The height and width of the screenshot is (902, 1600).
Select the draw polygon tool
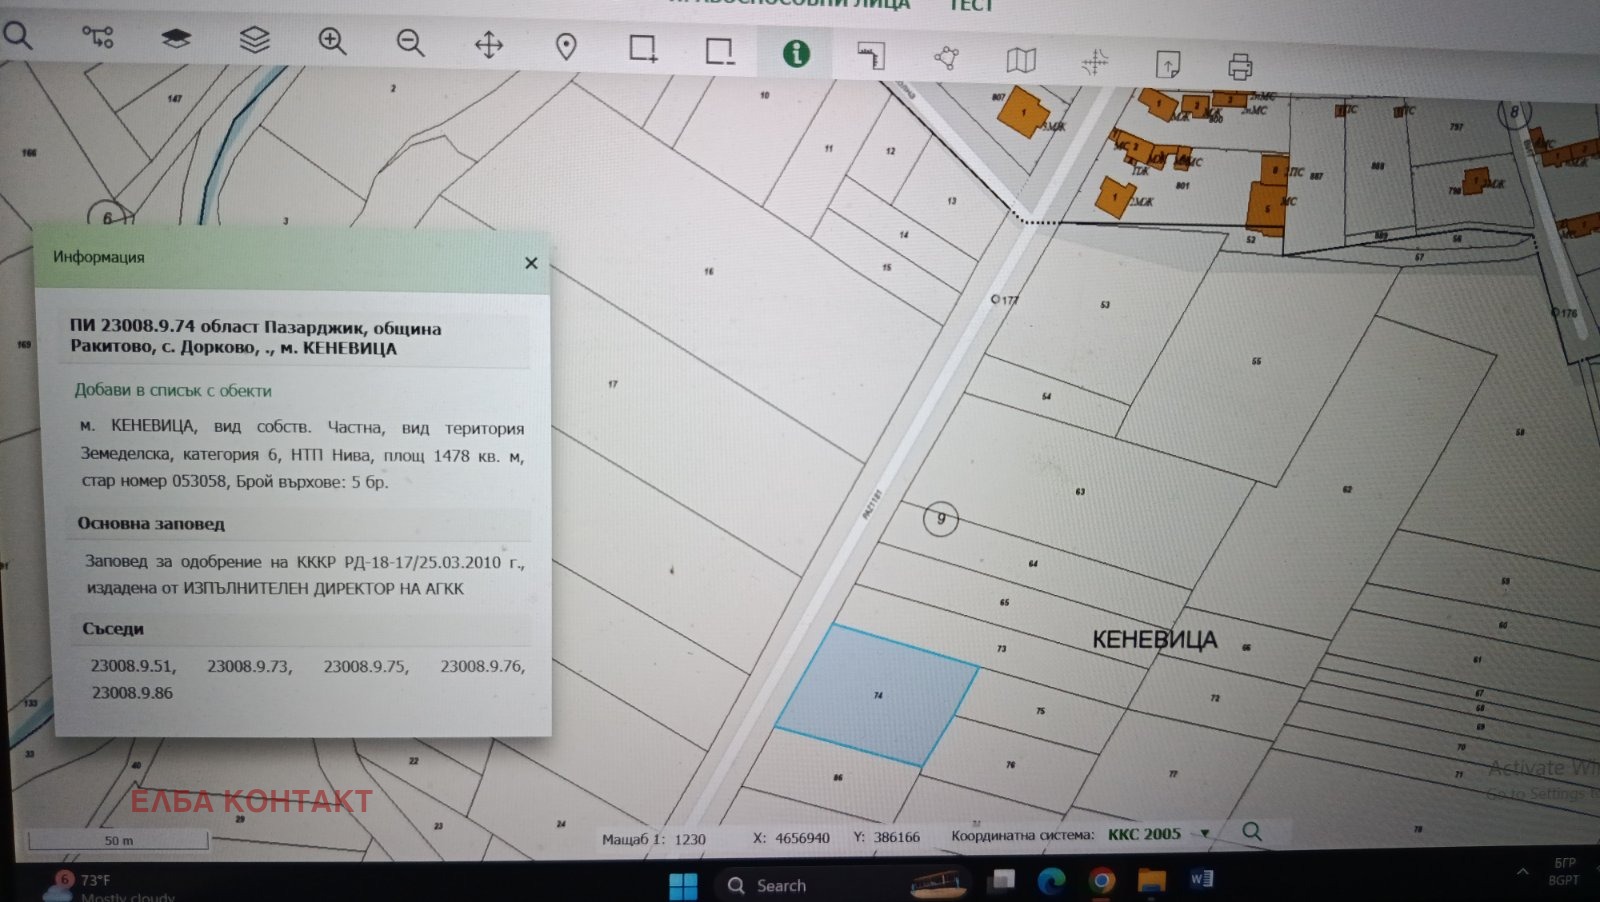946,58
